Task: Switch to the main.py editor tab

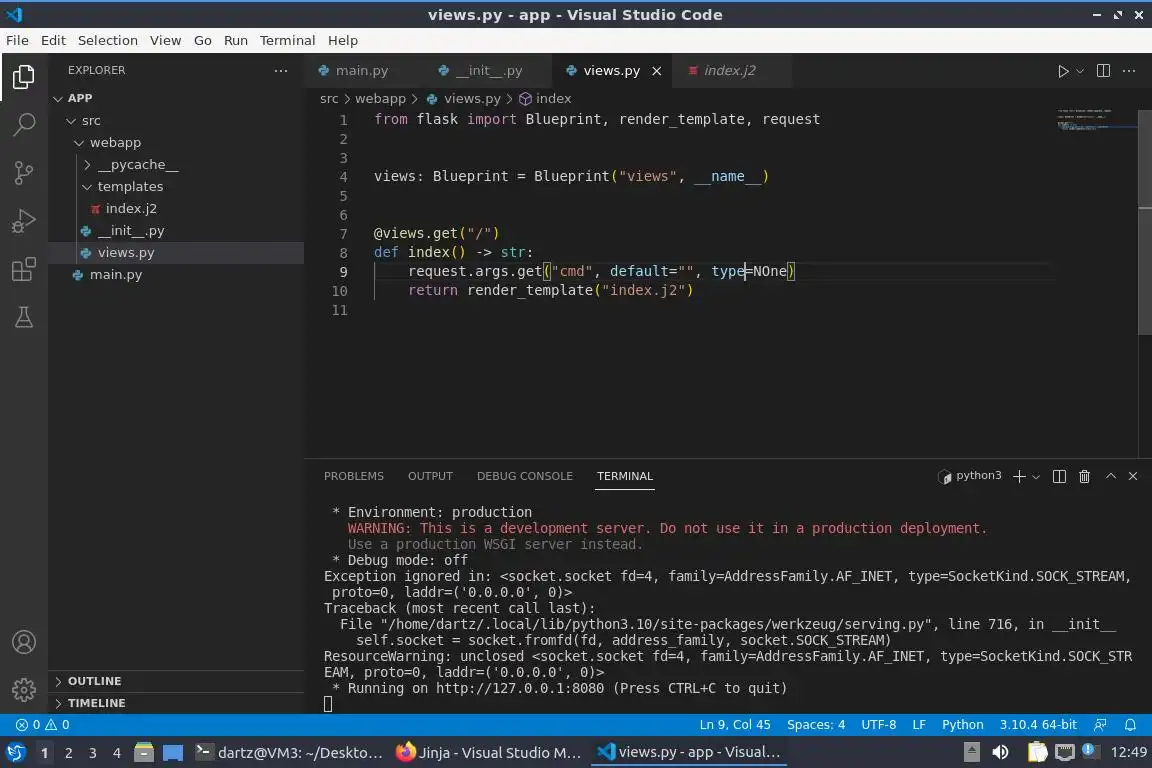Action: tap(361, 71)
